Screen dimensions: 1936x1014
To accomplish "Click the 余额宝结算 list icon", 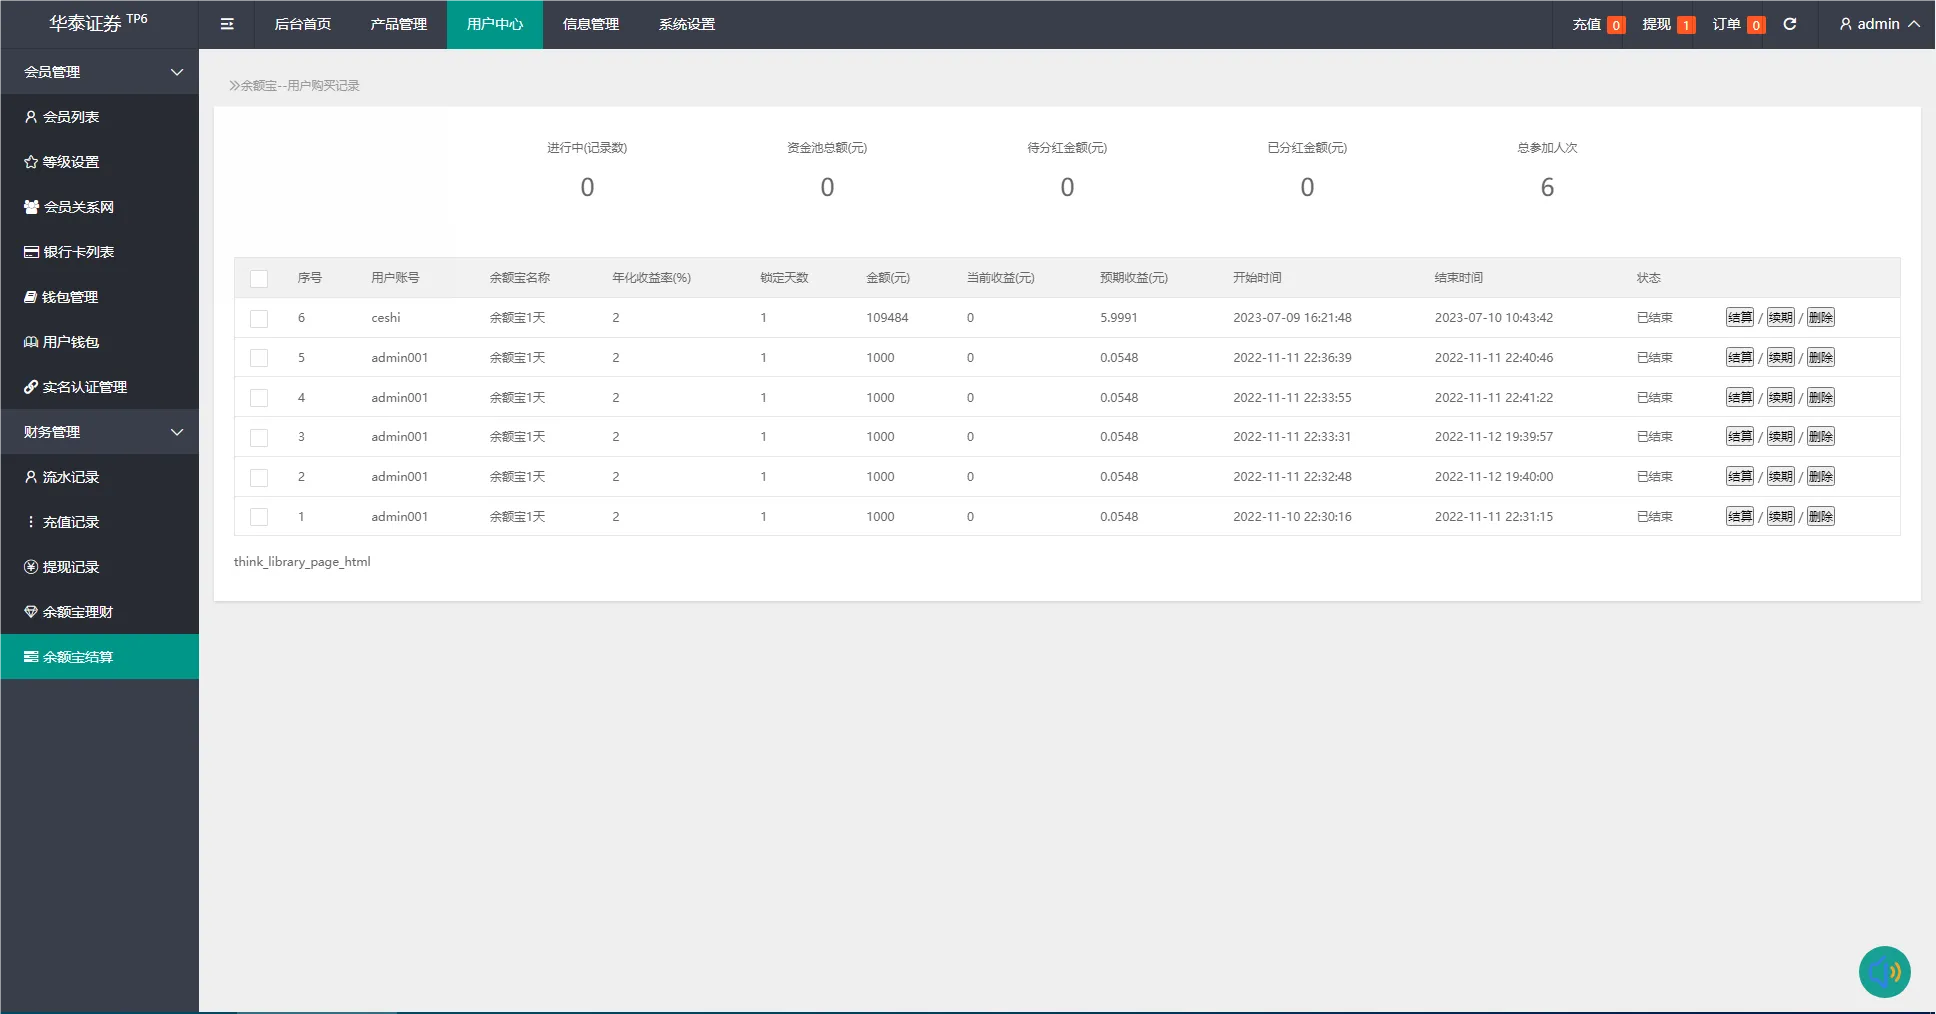I will click(31, 657).
